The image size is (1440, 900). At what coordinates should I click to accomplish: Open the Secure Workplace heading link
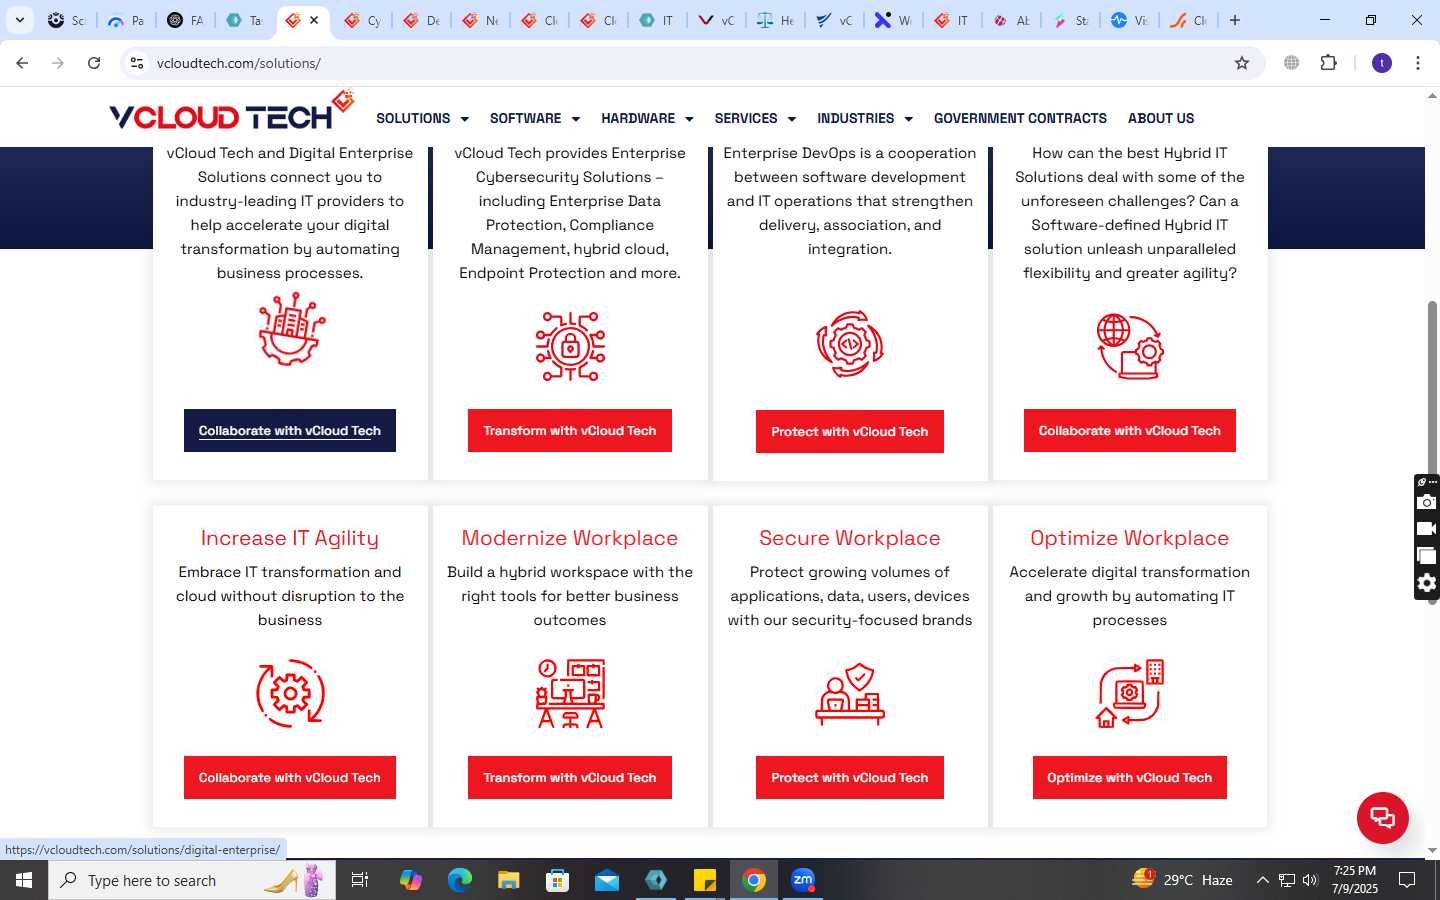point(850,538)
